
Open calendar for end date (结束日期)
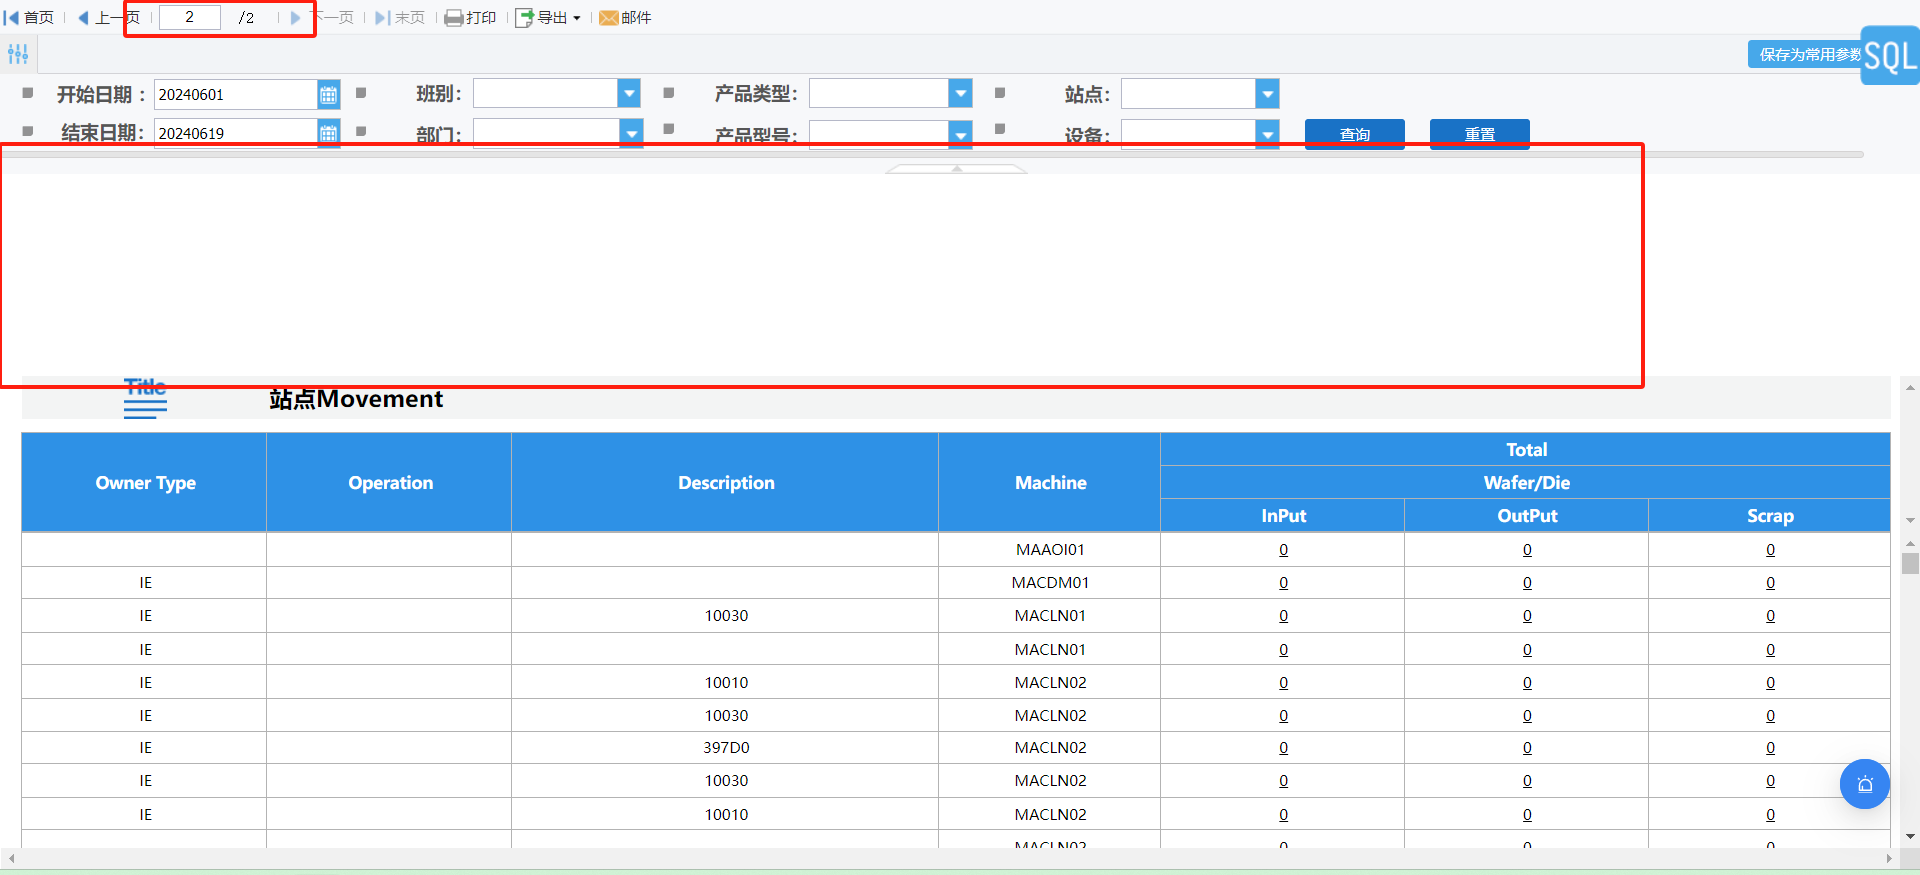tap(328, 133)
